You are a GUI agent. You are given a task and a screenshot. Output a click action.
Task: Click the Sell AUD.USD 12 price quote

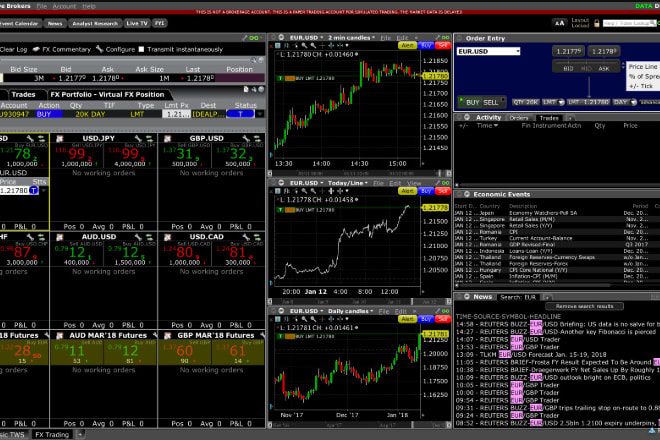pyautogui.click(x=77, y=253)
